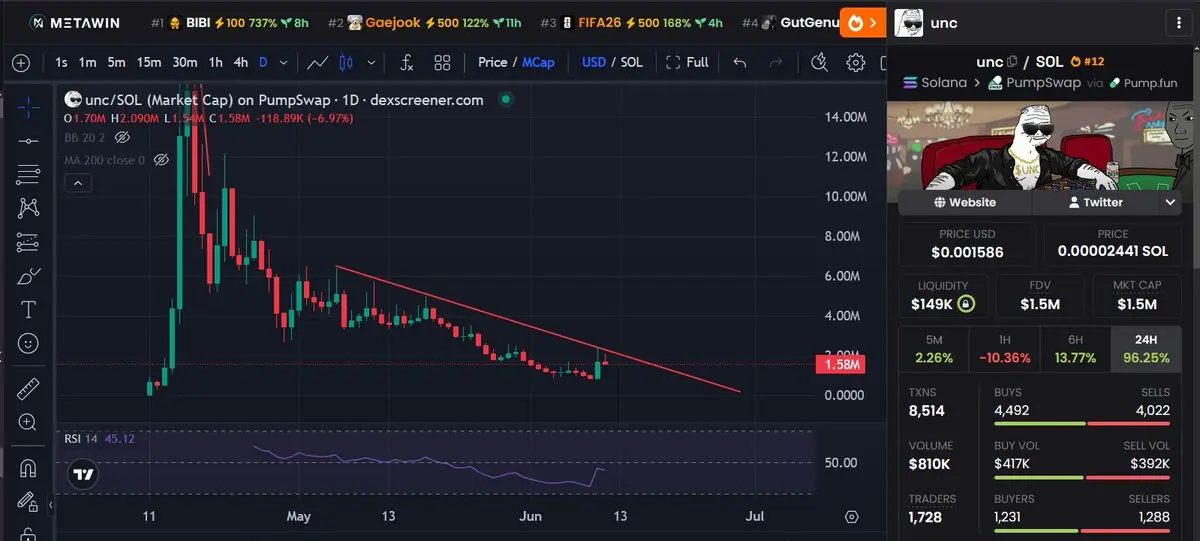Image resolution: width=1200 pixels, height=541 pixels.
Task: Select the D daily interval
Action: click(263, 62)
